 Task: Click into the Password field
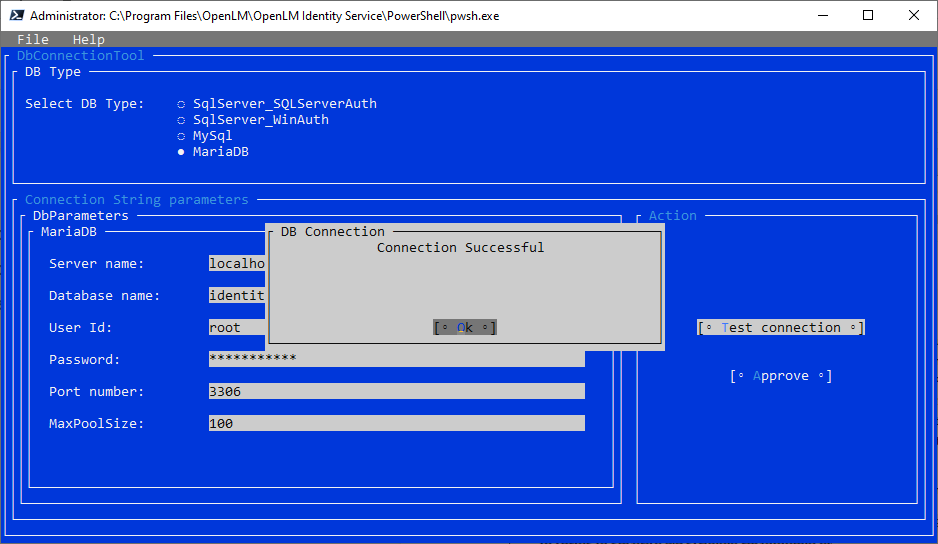point(396,360)
